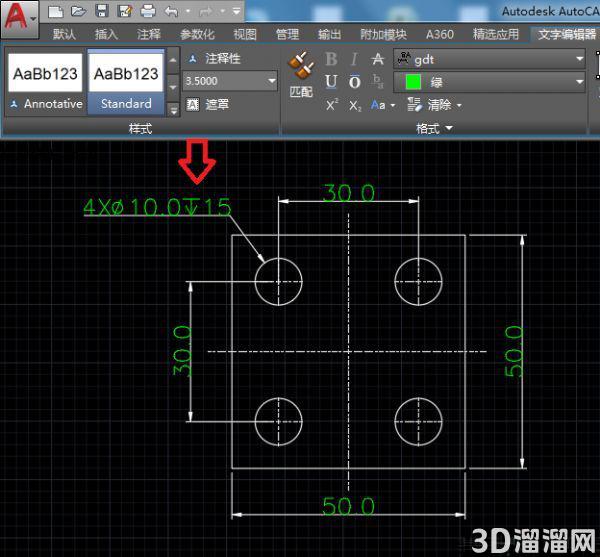Screen dimensions: 600x557
Task: Switch to the 注释 ribbon tab
Action: 149,34
